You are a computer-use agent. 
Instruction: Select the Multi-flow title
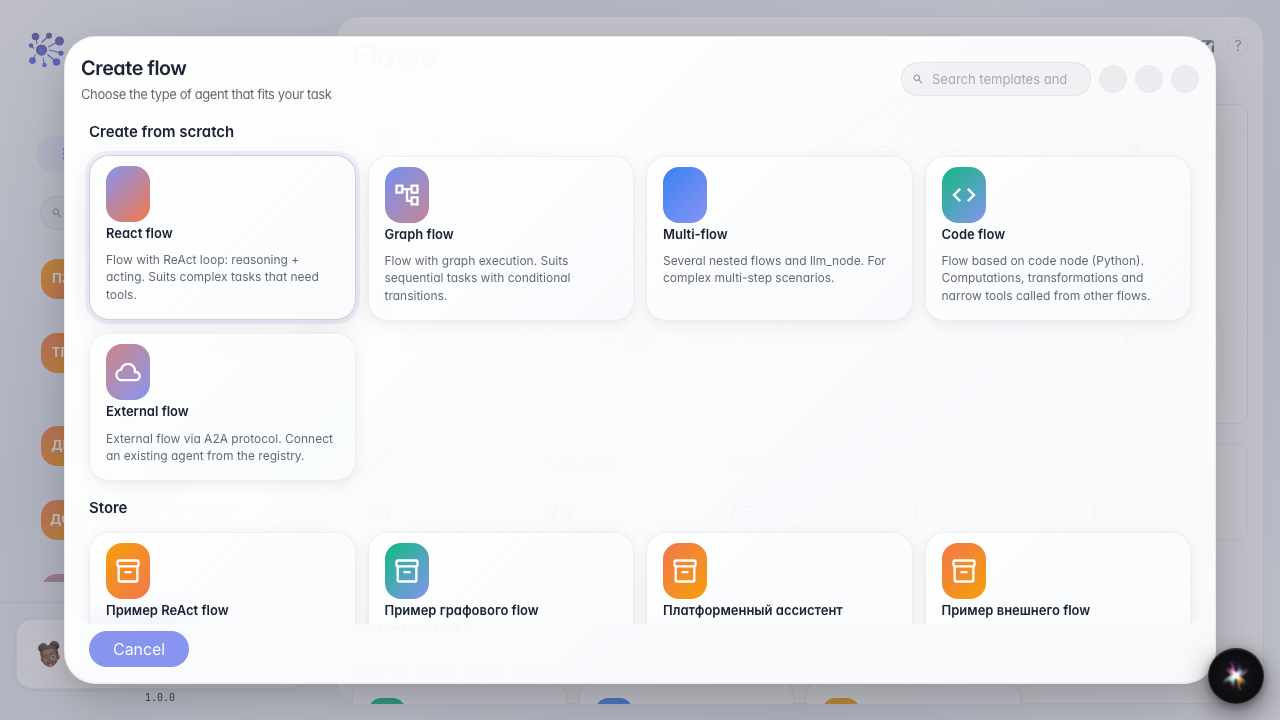point(695,234)
